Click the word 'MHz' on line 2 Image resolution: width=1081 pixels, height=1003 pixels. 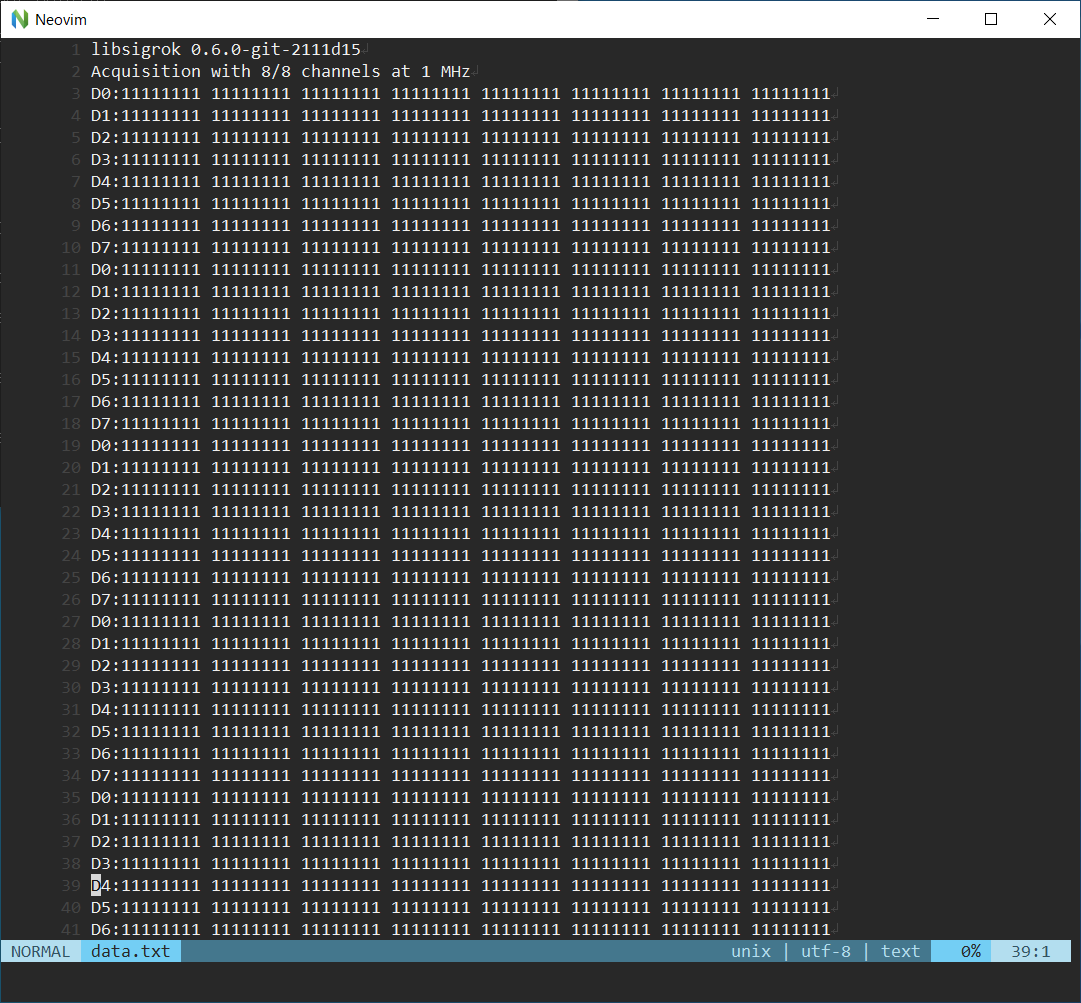456,72
